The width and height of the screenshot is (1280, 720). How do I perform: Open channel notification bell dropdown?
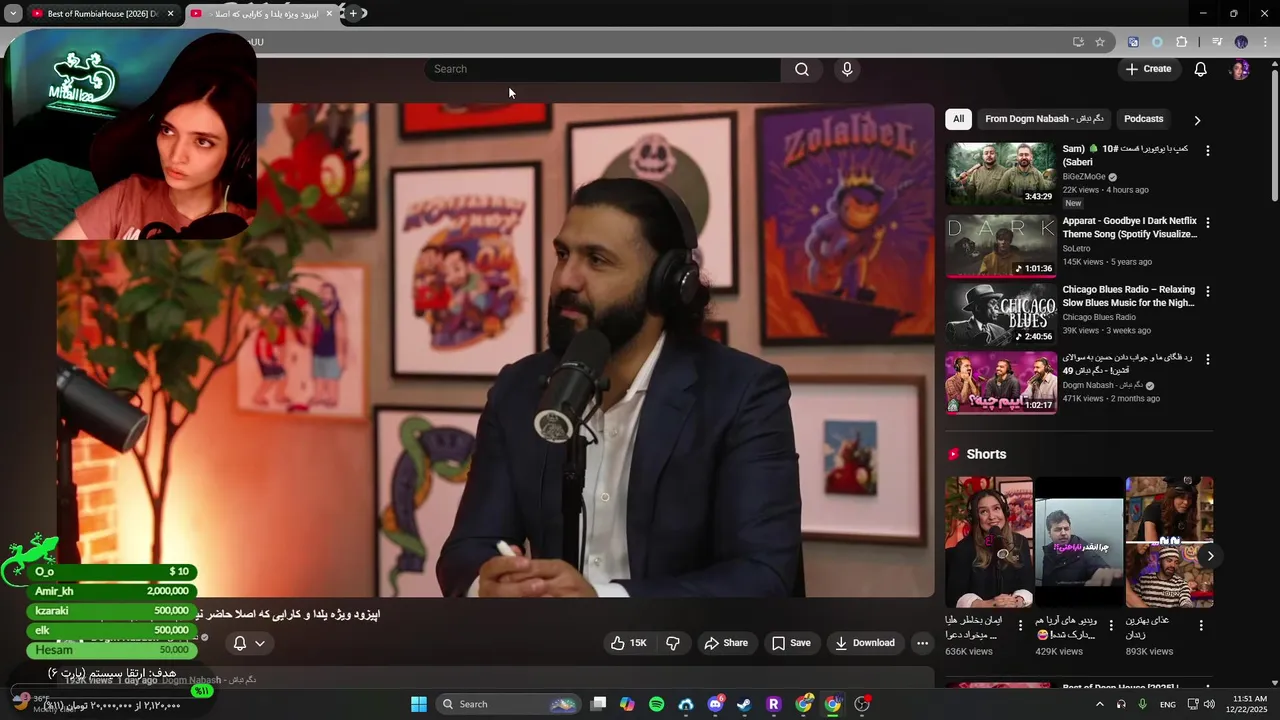pos(249,643)
